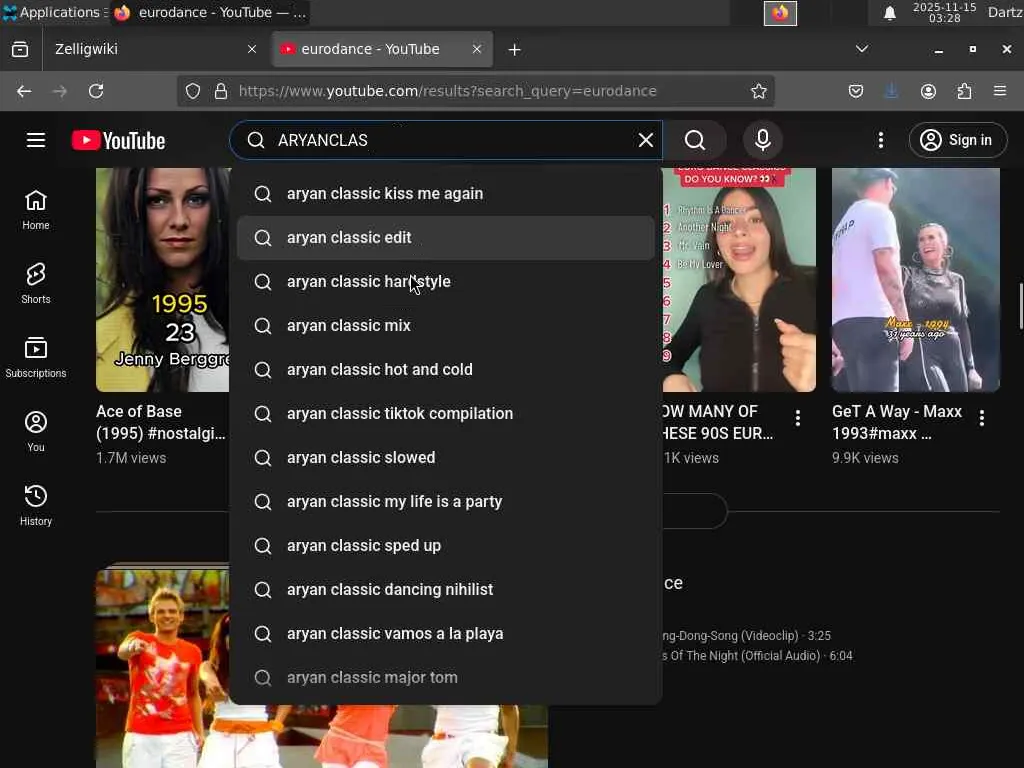The width and height of the screenshot is (1024, 768).
Task: Click the Firefox taskbar window button
Action: coord(209,12)
